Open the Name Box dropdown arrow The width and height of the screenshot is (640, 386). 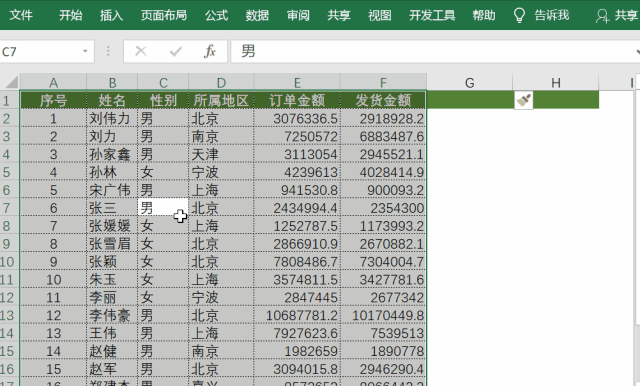(85, 51)
